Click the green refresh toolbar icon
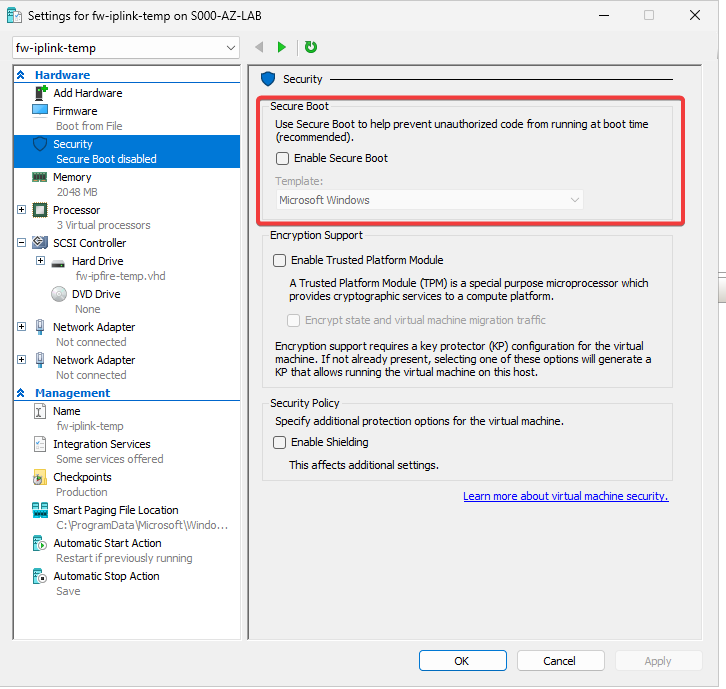This screenshot has height=689, width=726. click(x=311, y=47)
